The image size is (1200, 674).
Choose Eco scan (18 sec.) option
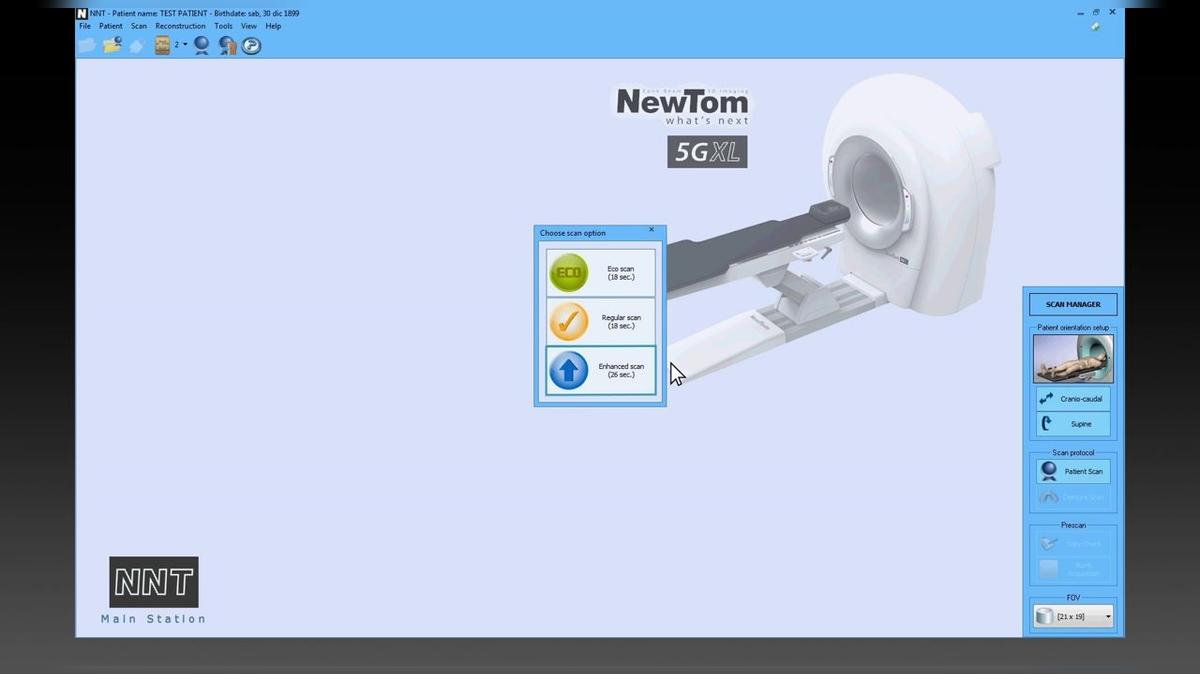pyautogui.click(x=600, y=272)
